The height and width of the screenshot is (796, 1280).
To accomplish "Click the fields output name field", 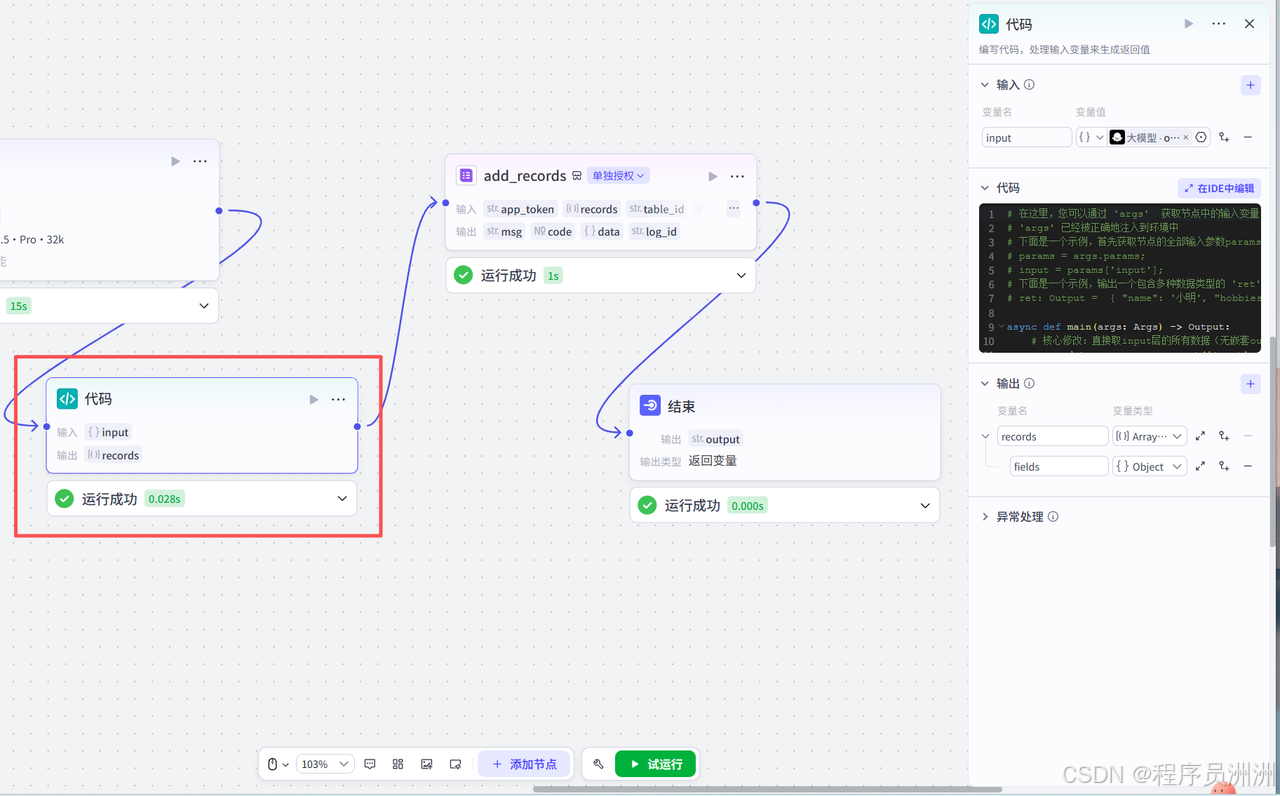I will pos(1059,466).
